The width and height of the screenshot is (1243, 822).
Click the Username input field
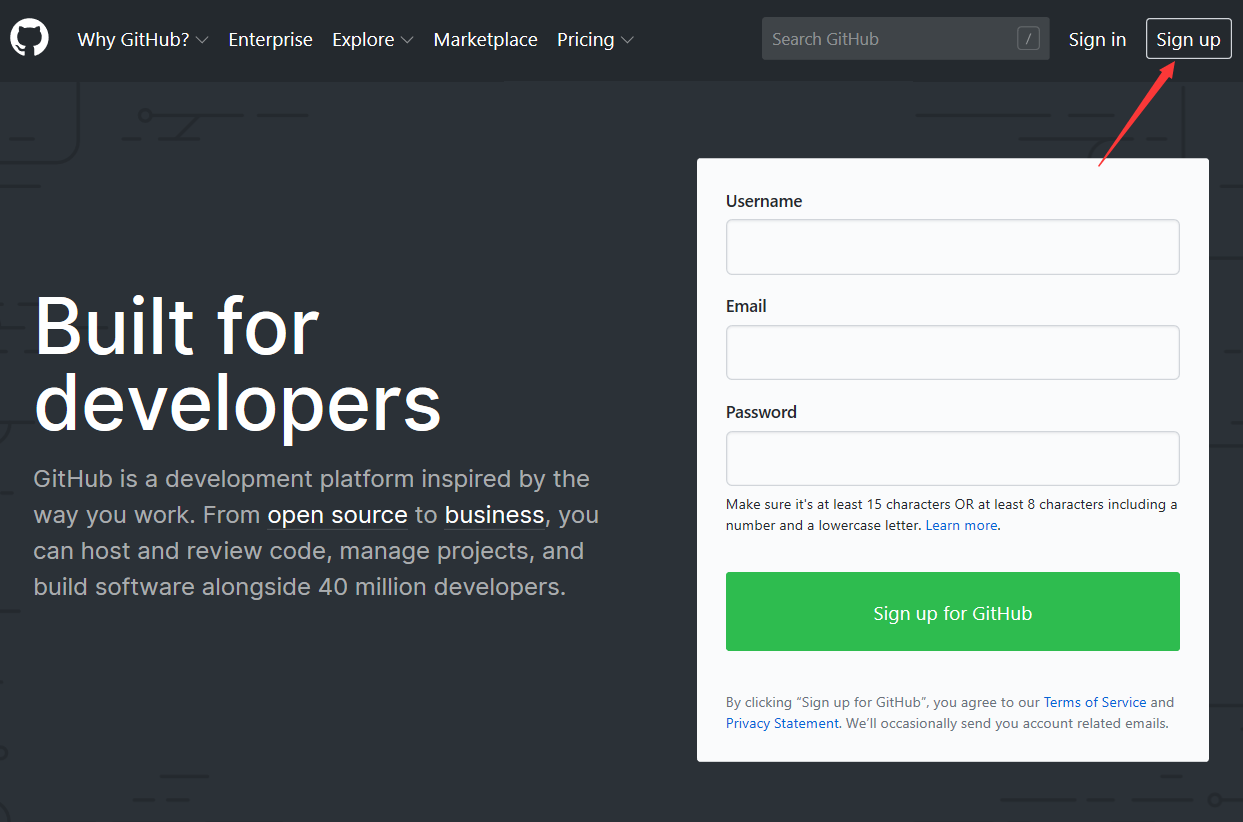[952, 247]
